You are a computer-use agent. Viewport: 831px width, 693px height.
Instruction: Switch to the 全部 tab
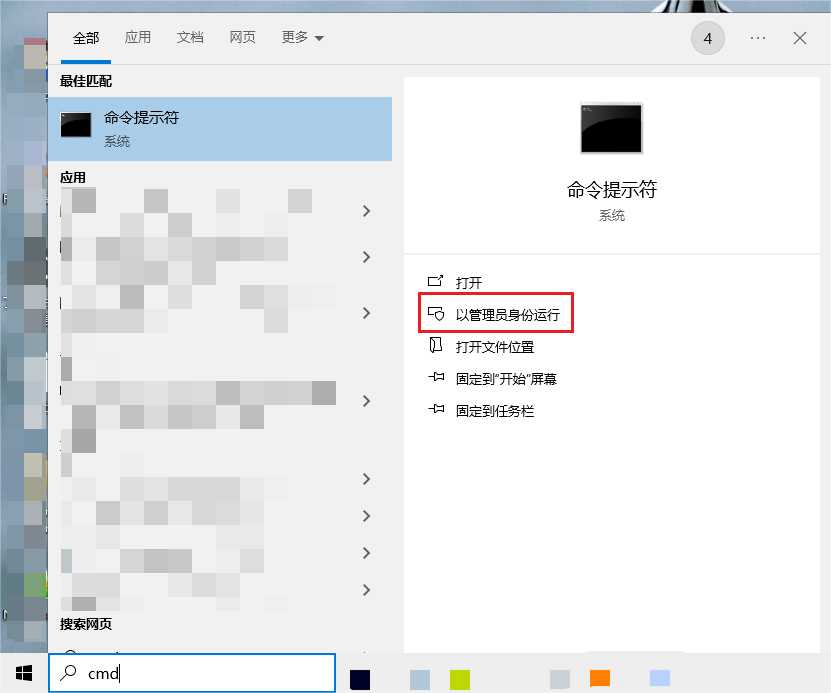86,38
